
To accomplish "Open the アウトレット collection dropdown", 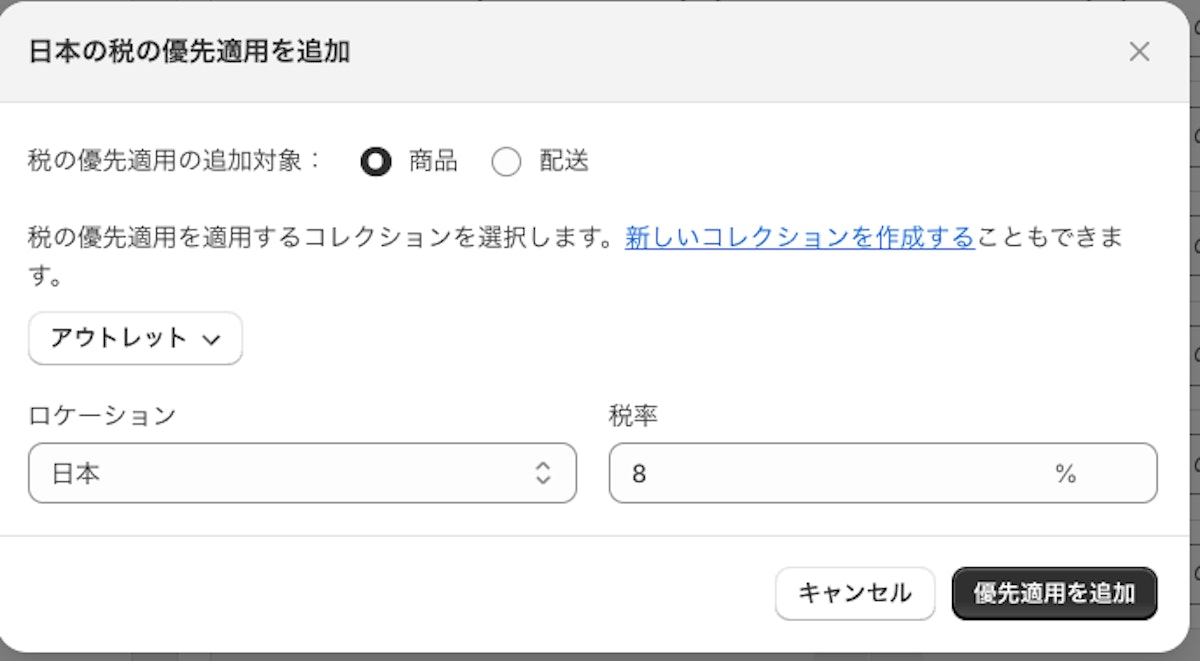I will (135, 338).
